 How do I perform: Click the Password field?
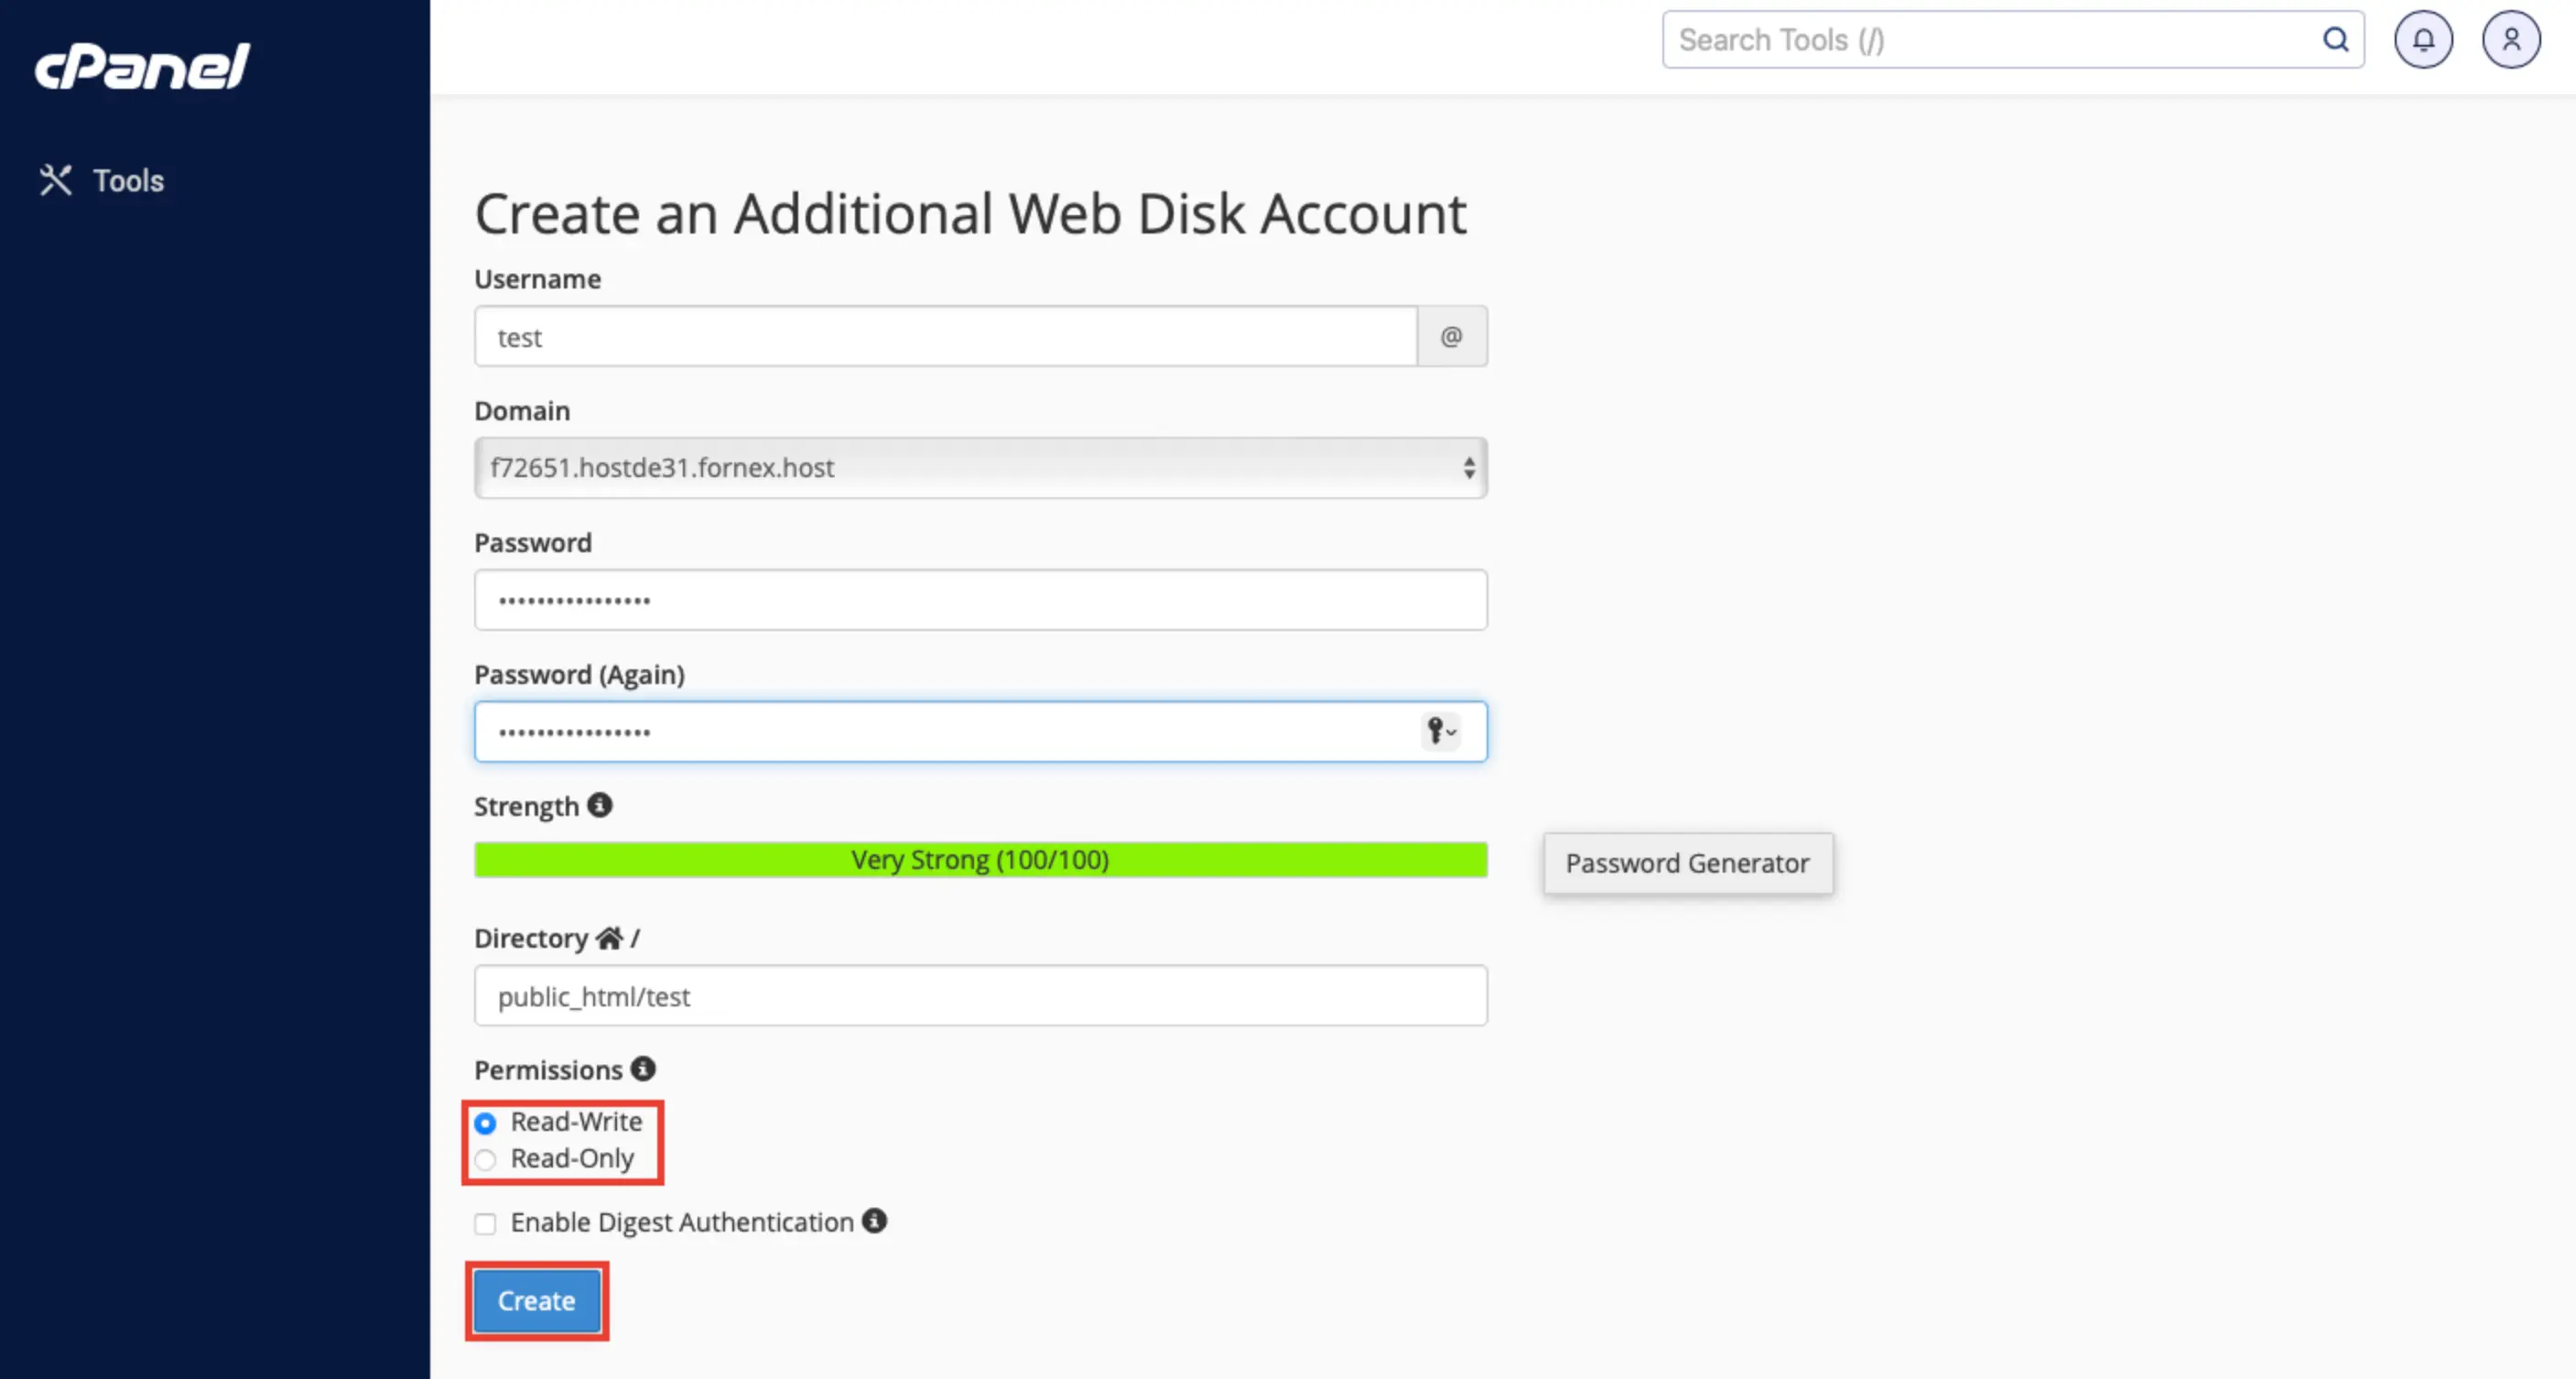point(981,600)
